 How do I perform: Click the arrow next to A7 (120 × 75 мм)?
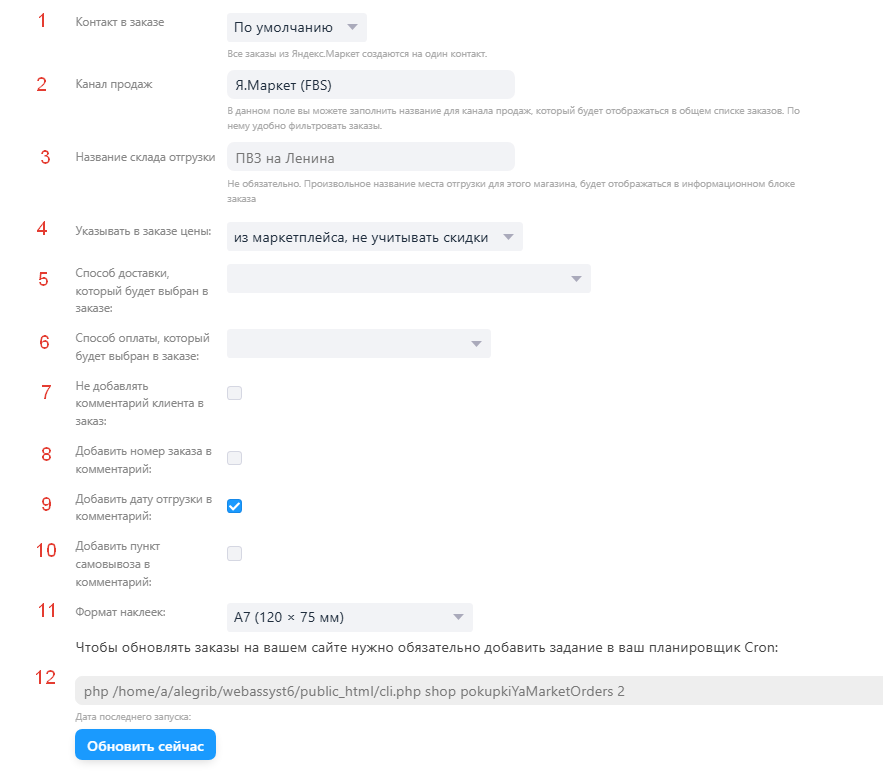tap(458, 617)
